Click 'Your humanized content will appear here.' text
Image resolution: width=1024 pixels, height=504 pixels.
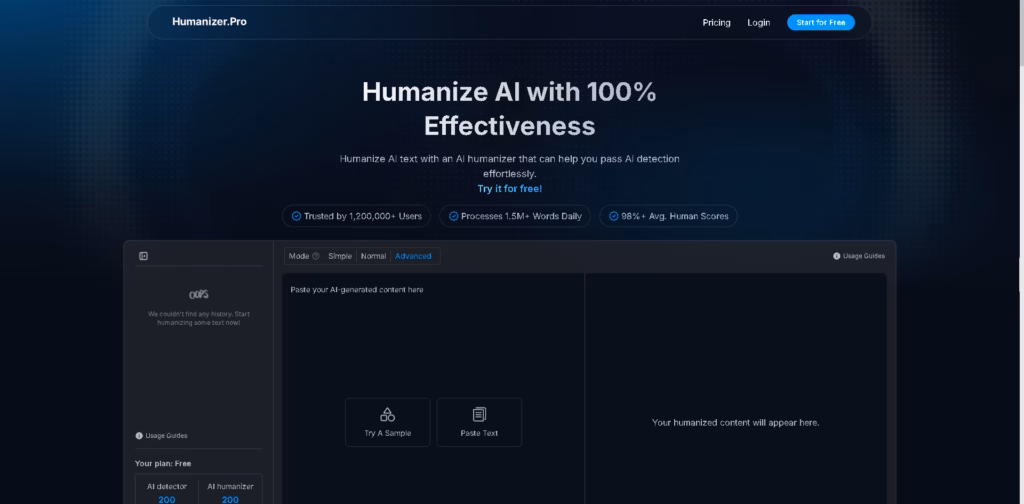point(735,422)
